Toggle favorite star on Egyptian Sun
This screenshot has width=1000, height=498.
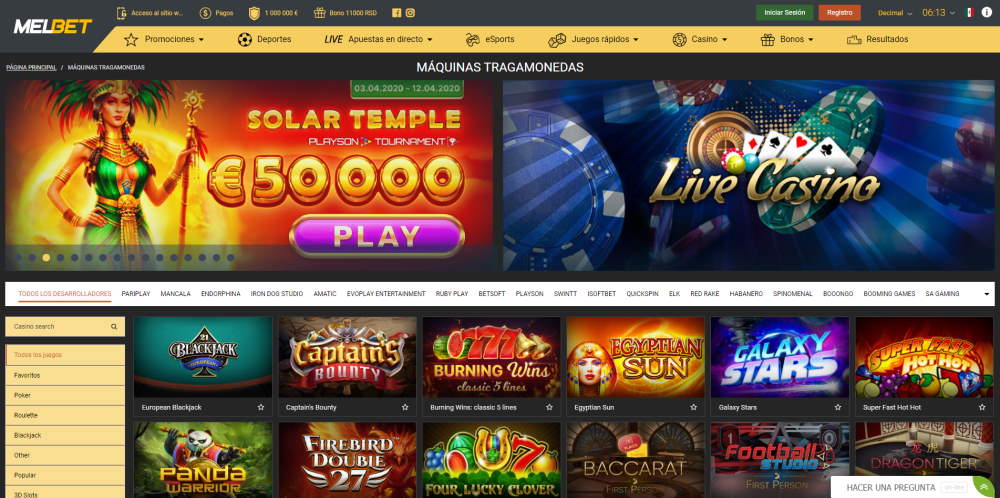693,407
